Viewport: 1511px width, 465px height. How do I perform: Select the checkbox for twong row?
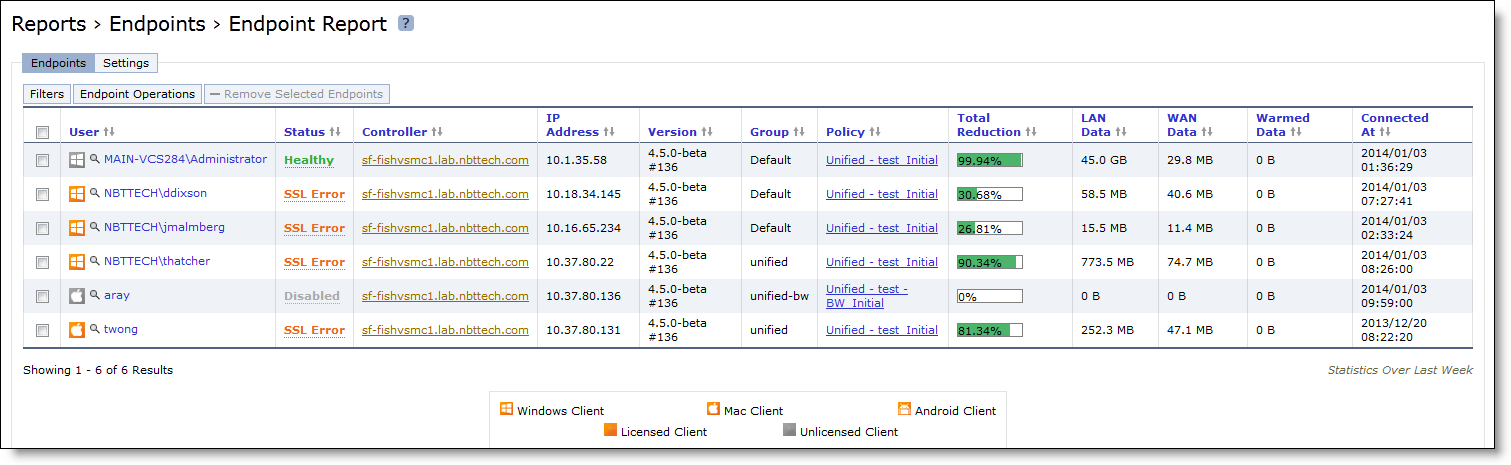point(42,330)
